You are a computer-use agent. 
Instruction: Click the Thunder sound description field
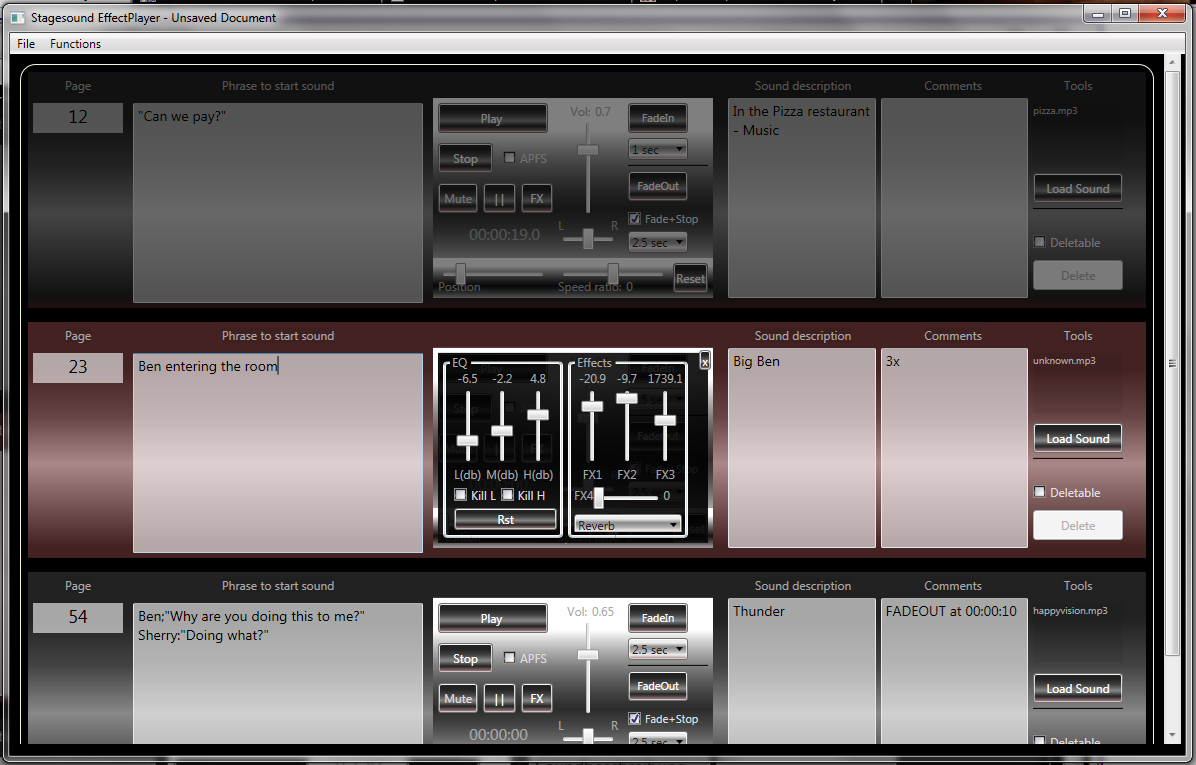(x=802, y=671)
